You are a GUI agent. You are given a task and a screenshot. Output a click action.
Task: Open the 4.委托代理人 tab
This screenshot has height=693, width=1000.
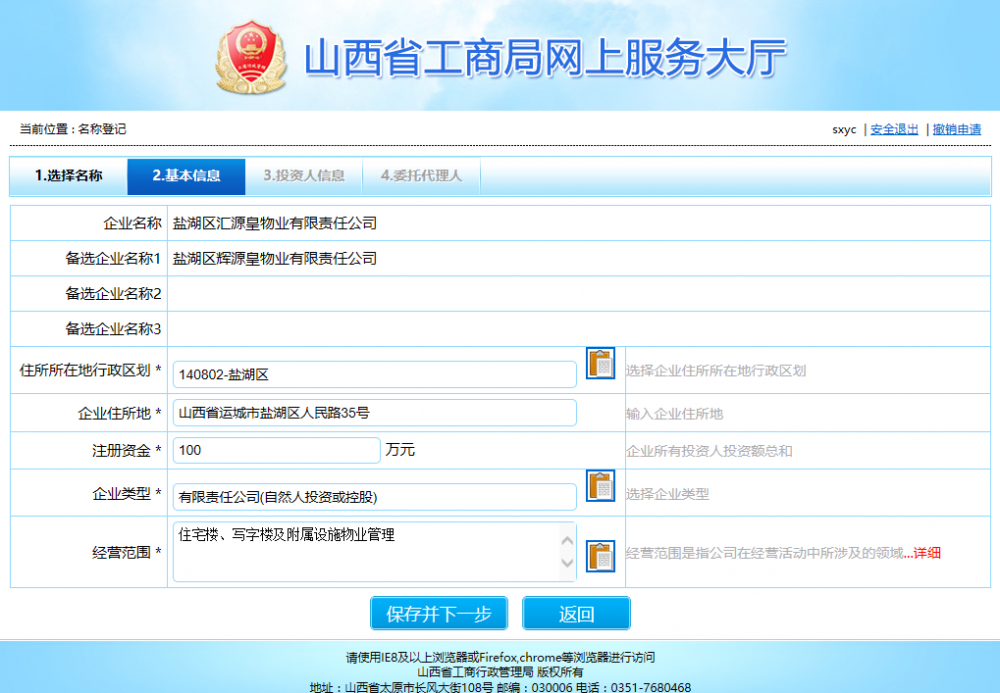tap(421, 176)
